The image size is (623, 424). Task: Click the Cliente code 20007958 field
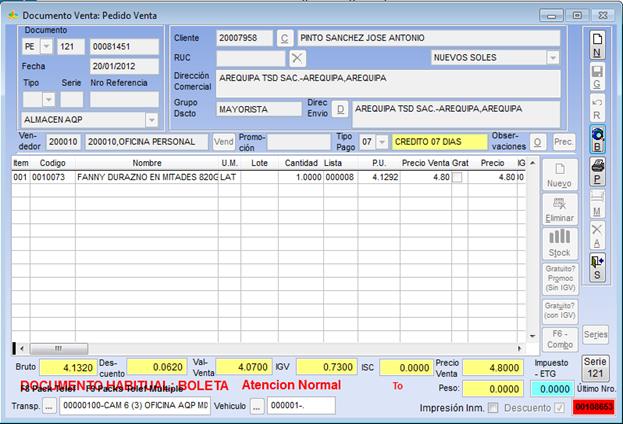244,38
